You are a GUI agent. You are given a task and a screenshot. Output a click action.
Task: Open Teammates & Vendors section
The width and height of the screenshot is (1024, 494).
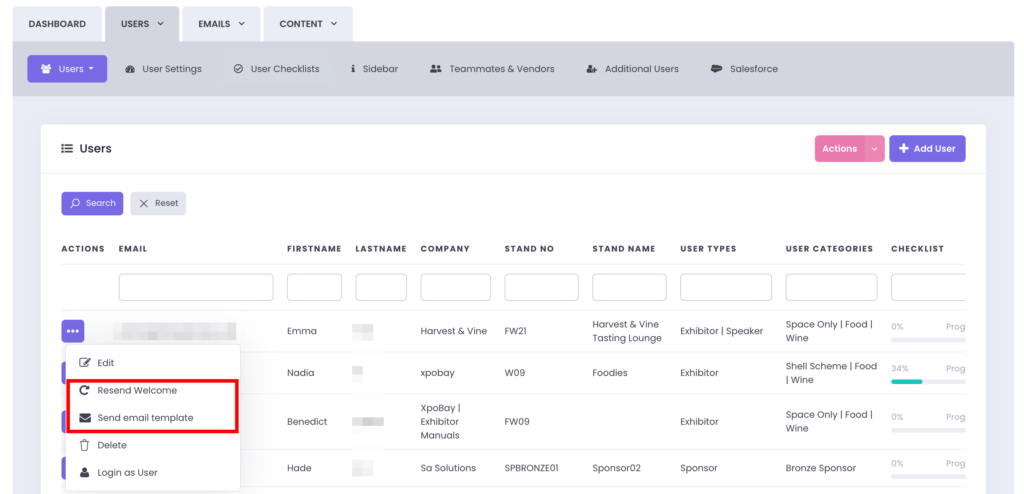coord(492,69)
